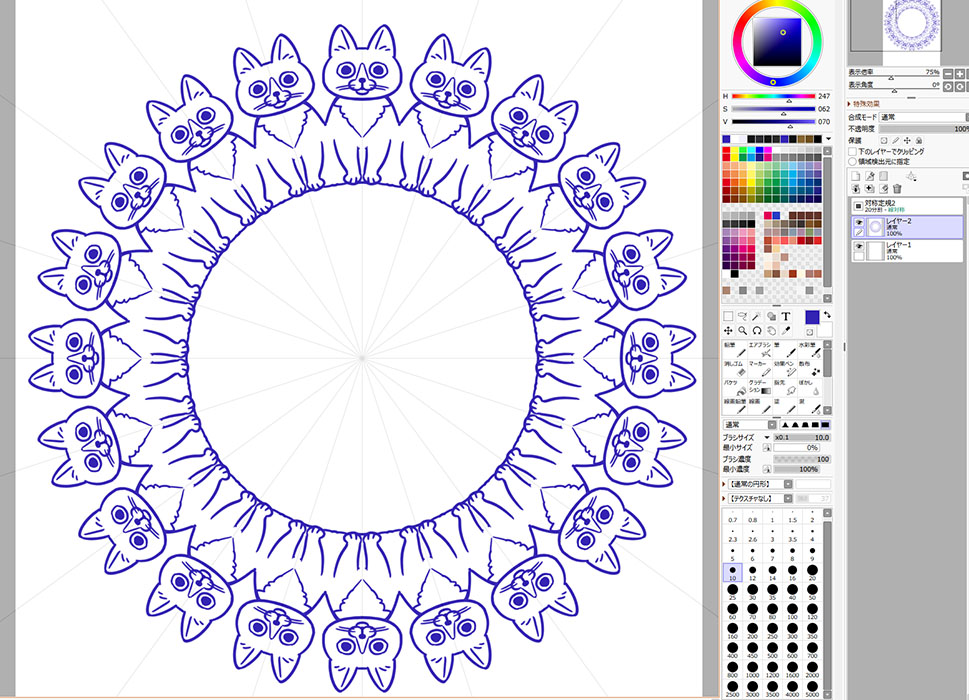The height and width of the screenshot is (700, 969).
Task: Open the 合成モード blend mode dropdown
Action: tap(924, 117)
